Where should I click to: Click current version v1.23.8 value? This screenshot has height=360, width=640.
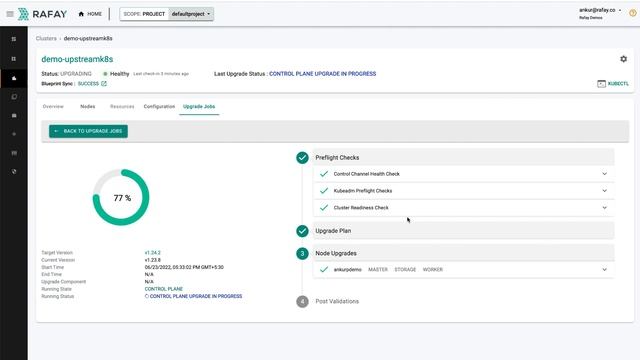(x=153, y=260)
